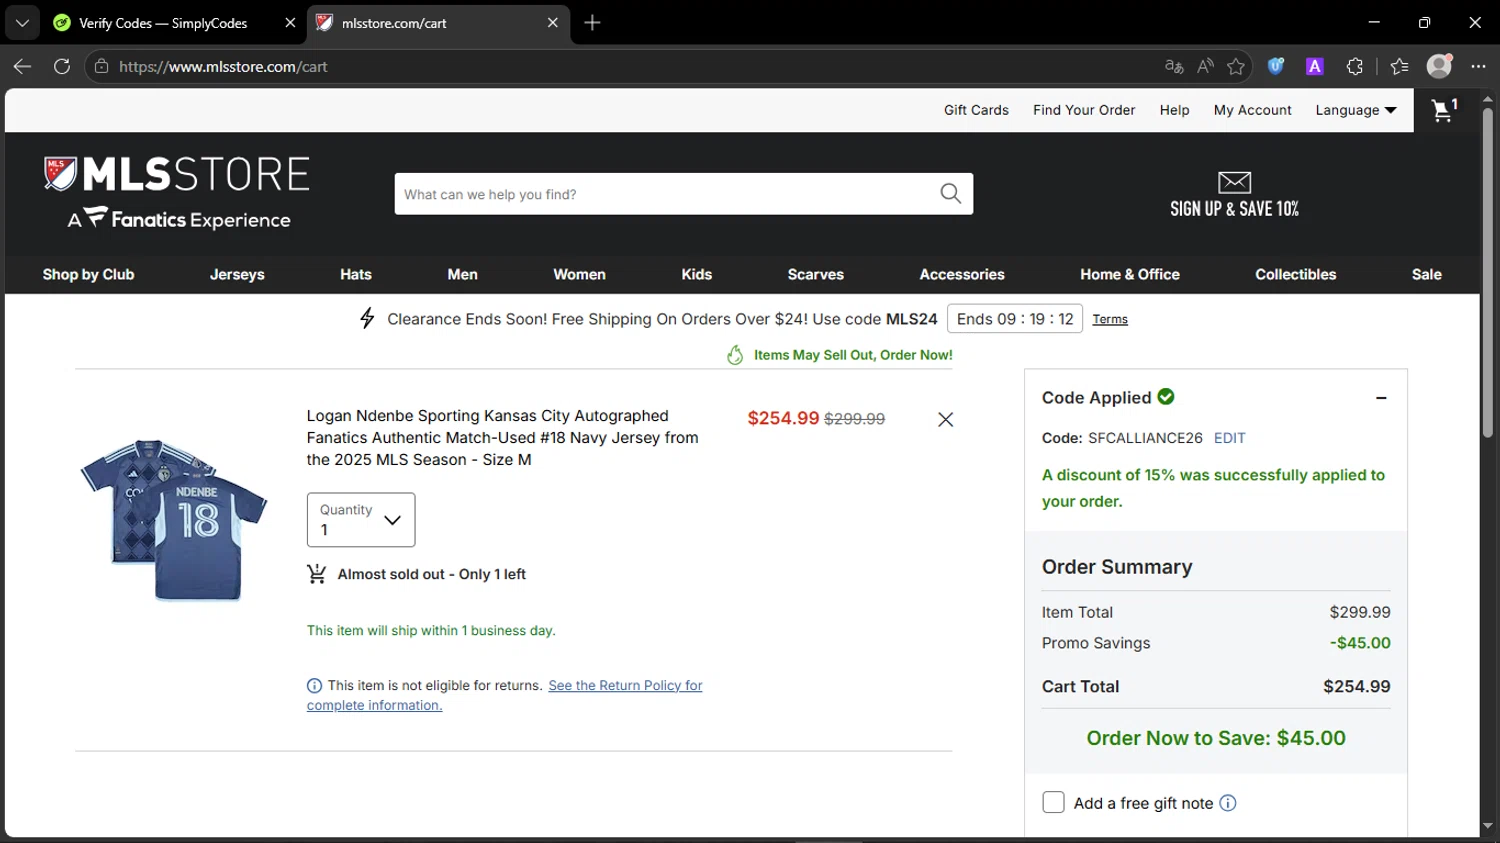Screen dimensions: 1500x843
Task: Minimize the browser window
Action: coord(1374,22)
